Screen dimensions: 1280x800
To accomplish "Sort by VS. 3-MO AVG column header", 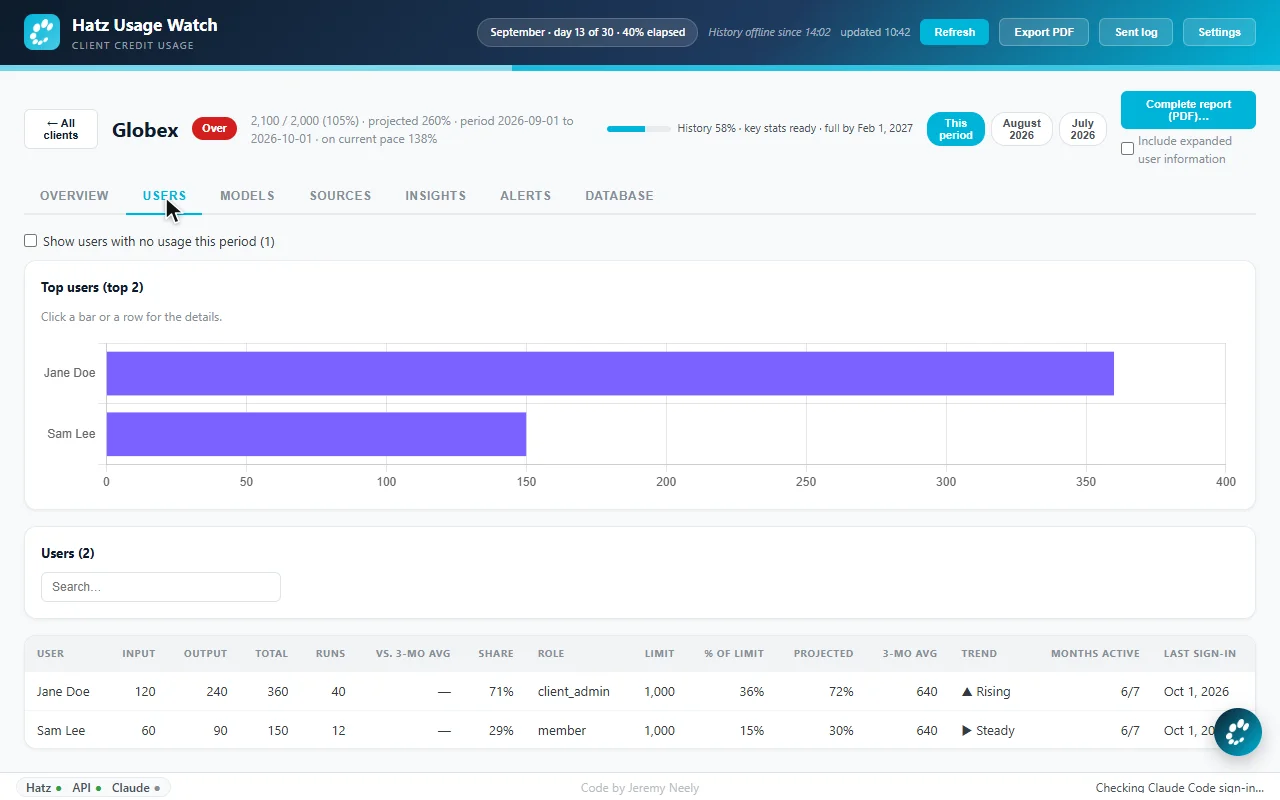I will pos(413,654).
